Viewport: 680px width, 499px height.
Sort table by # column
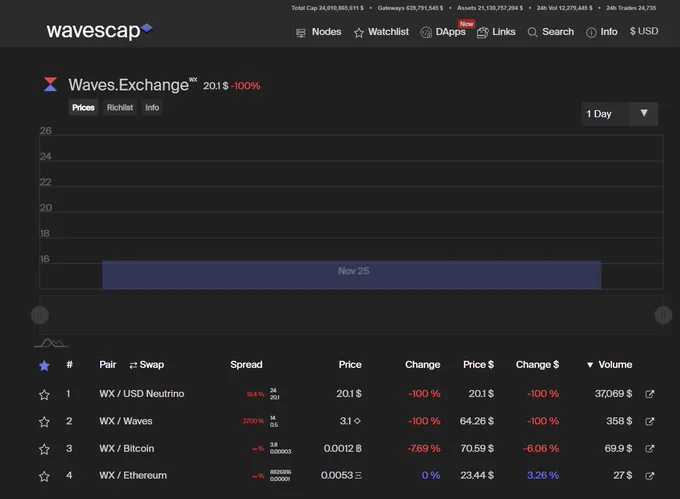click(x=69, y=365)
